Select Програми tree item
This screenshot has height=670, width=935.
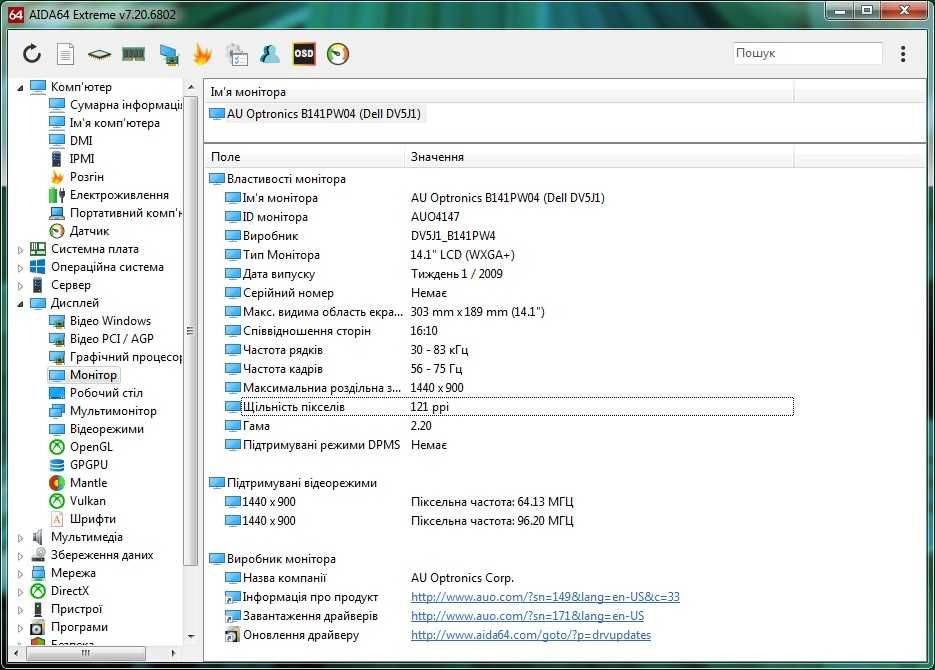(79, 626)
